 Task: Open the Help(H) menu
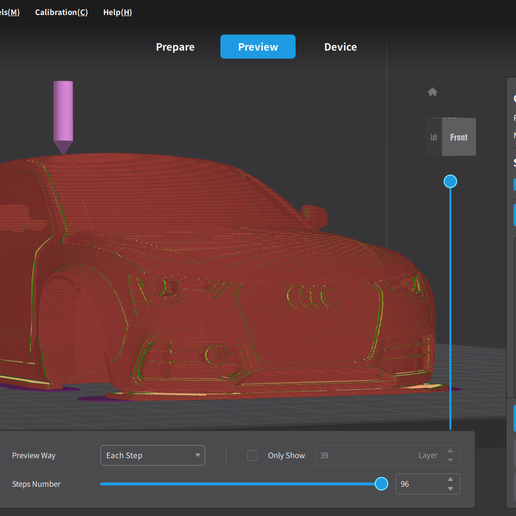pos(117,12)
